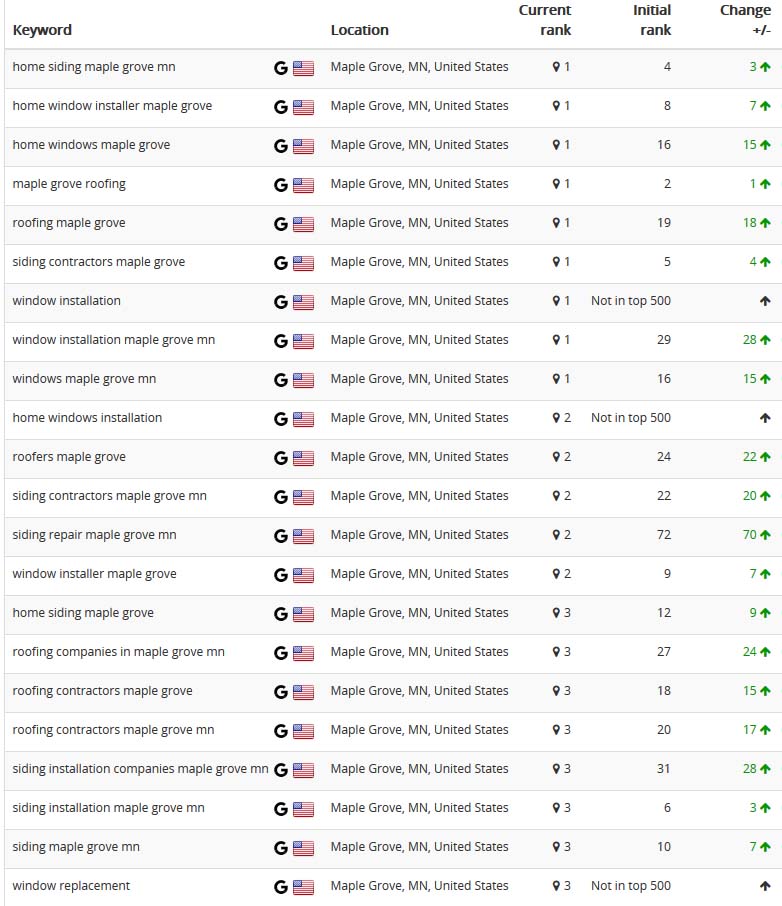
Task: Open keyword roofing companies in maple grove mn
Action: (118, 652)
